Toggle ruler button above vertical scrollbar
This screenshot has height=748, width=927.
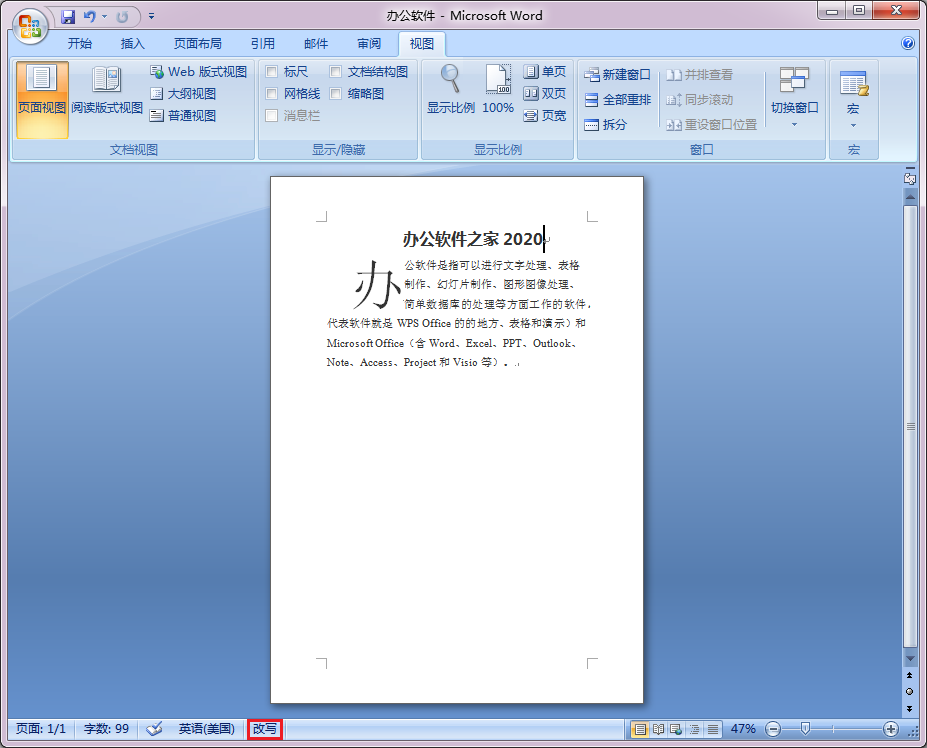point(910,177)
